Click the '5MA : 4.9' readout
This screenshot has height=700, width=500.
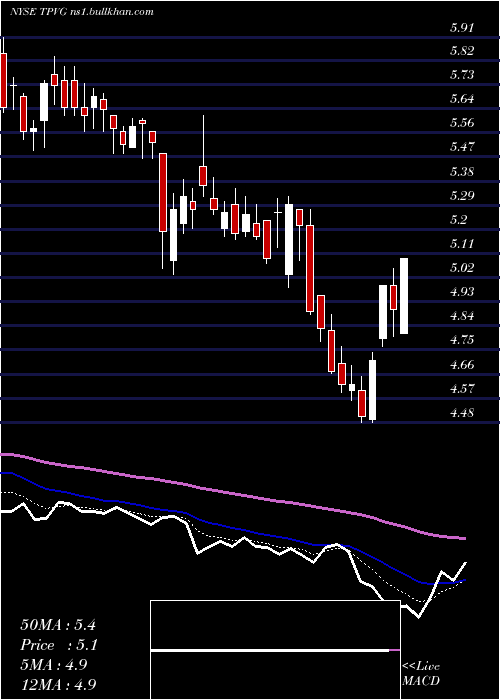54,665
